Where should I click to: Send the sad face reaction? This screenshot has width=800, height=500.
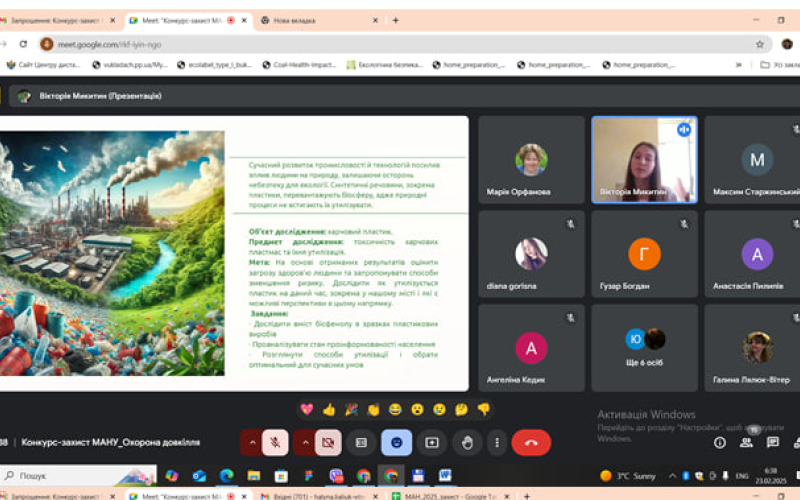click(x=439, y=409)
